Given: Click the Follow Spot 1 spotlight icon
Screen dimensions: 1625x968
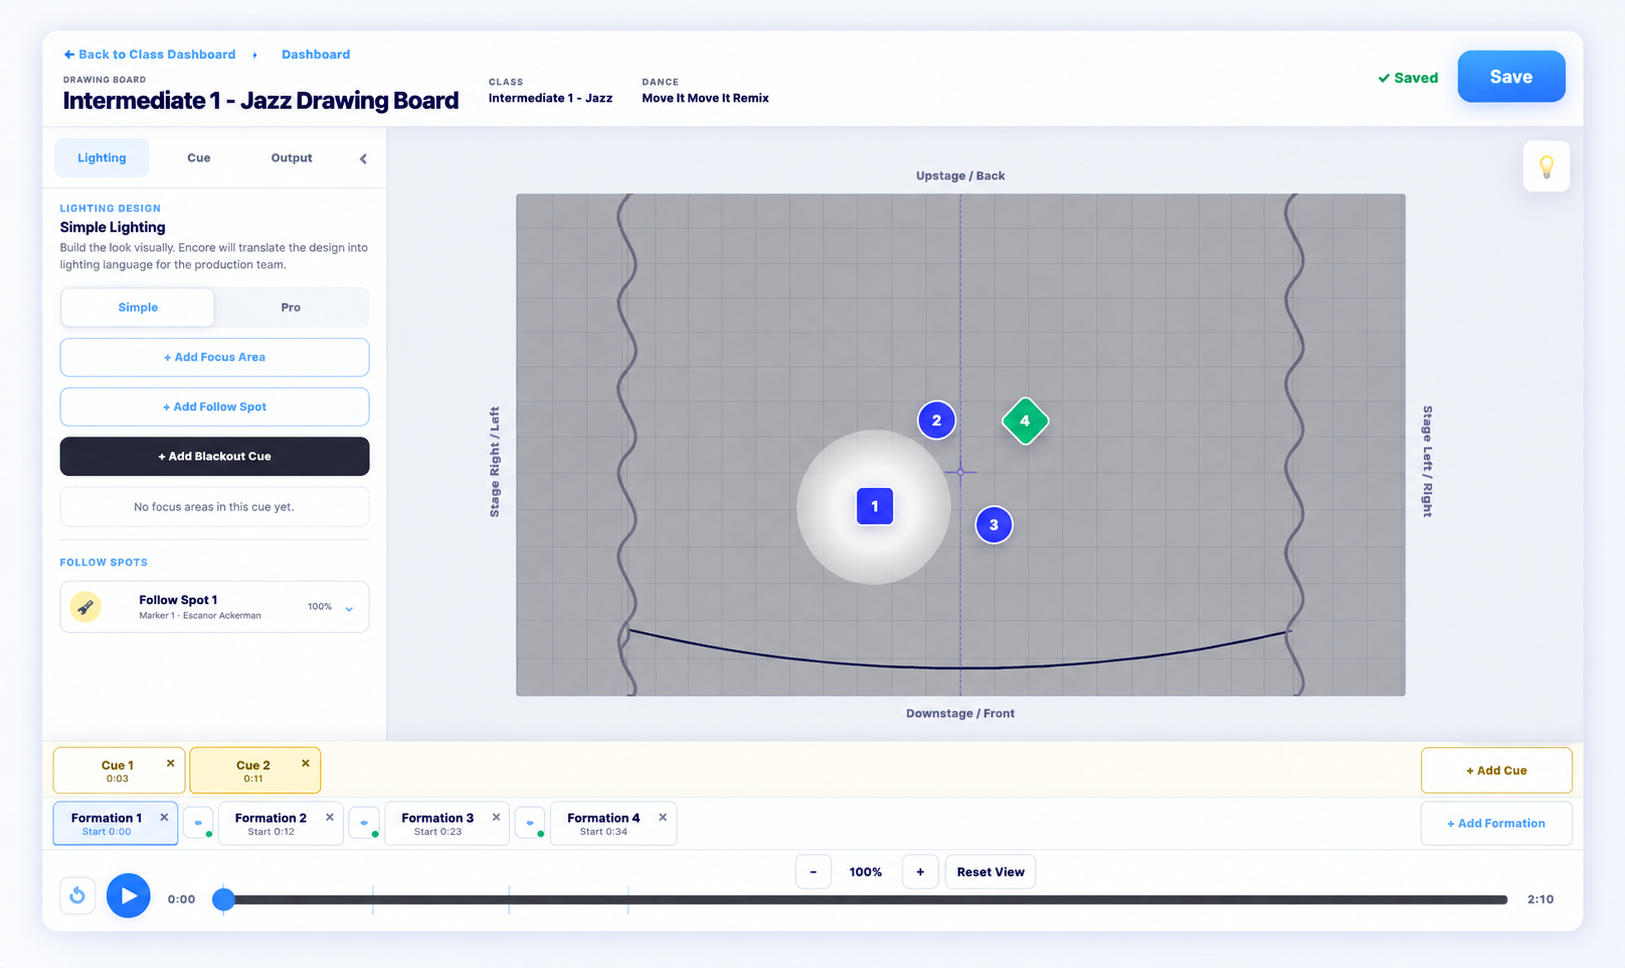Looking at the screenshot, I should tap(86, 607).
